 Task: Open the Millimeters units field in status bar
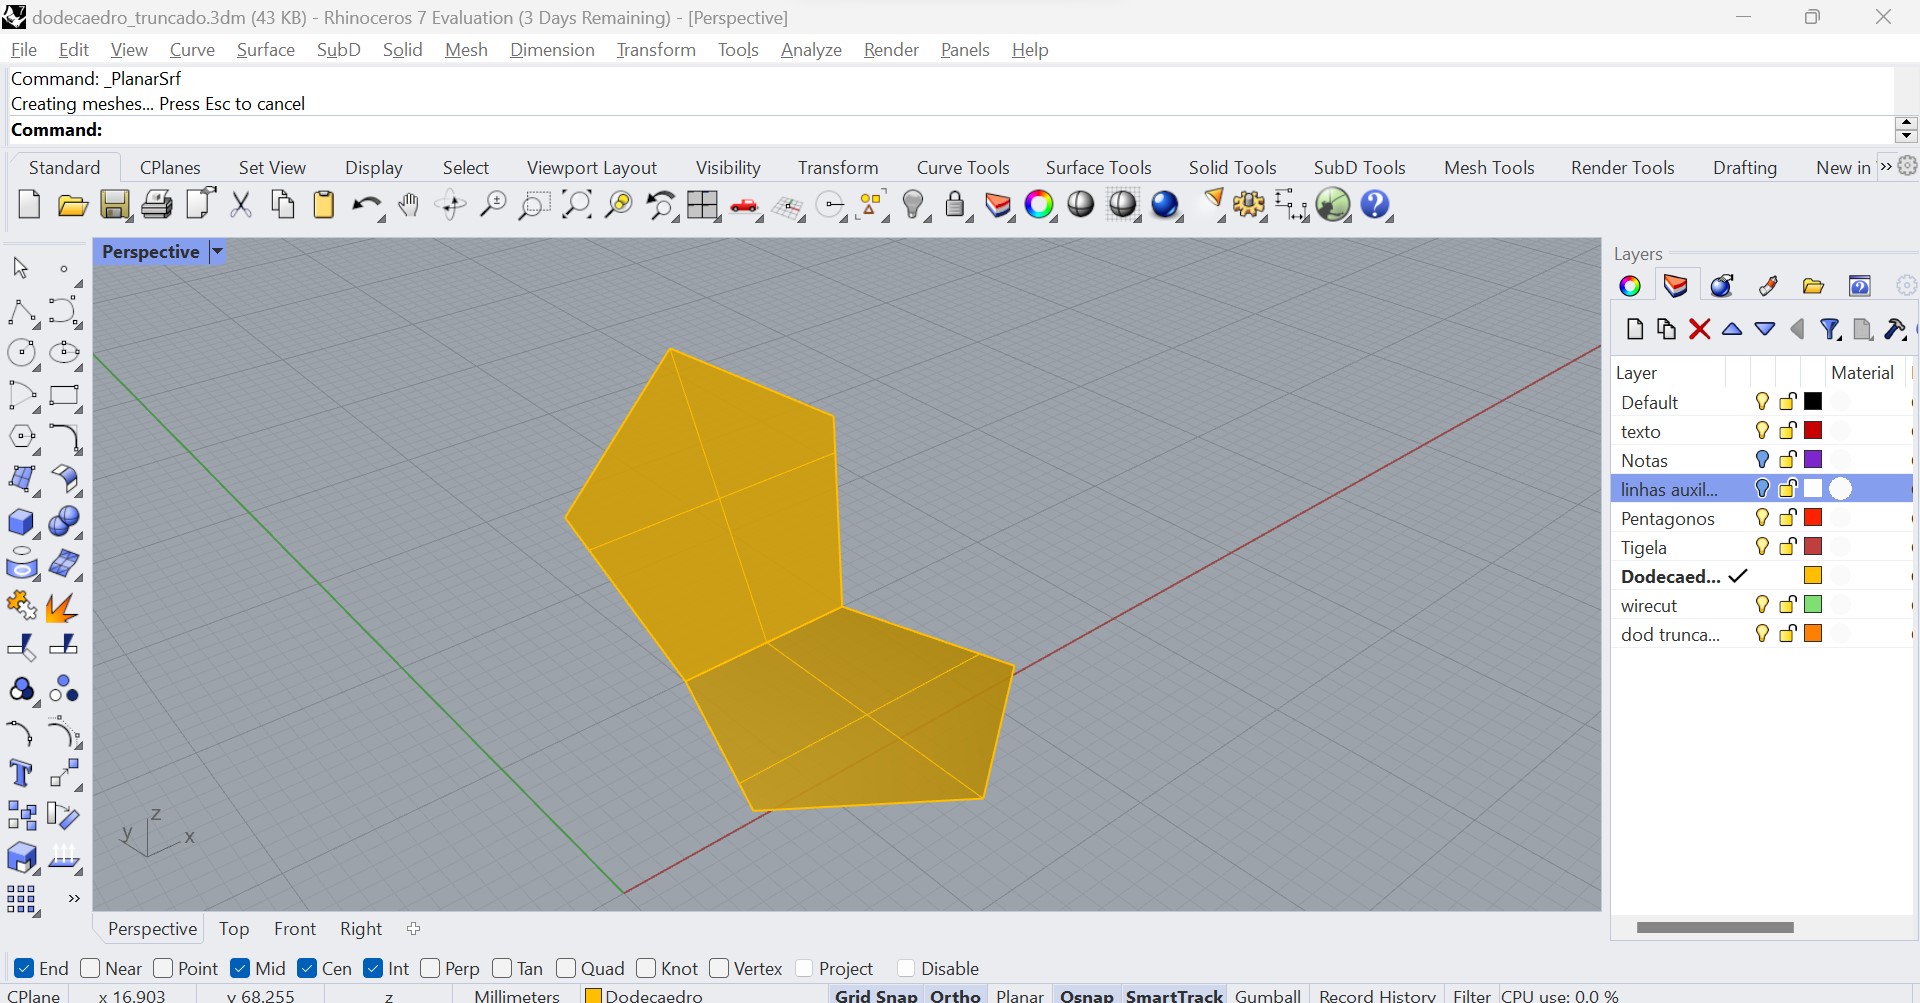[517, 995]
